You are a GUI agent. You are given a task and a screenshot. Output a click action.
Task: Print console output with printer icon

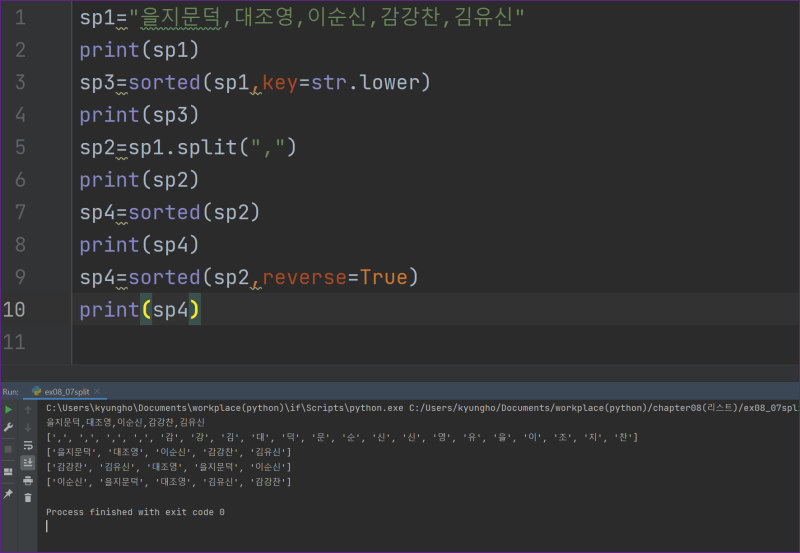point(28,480)
